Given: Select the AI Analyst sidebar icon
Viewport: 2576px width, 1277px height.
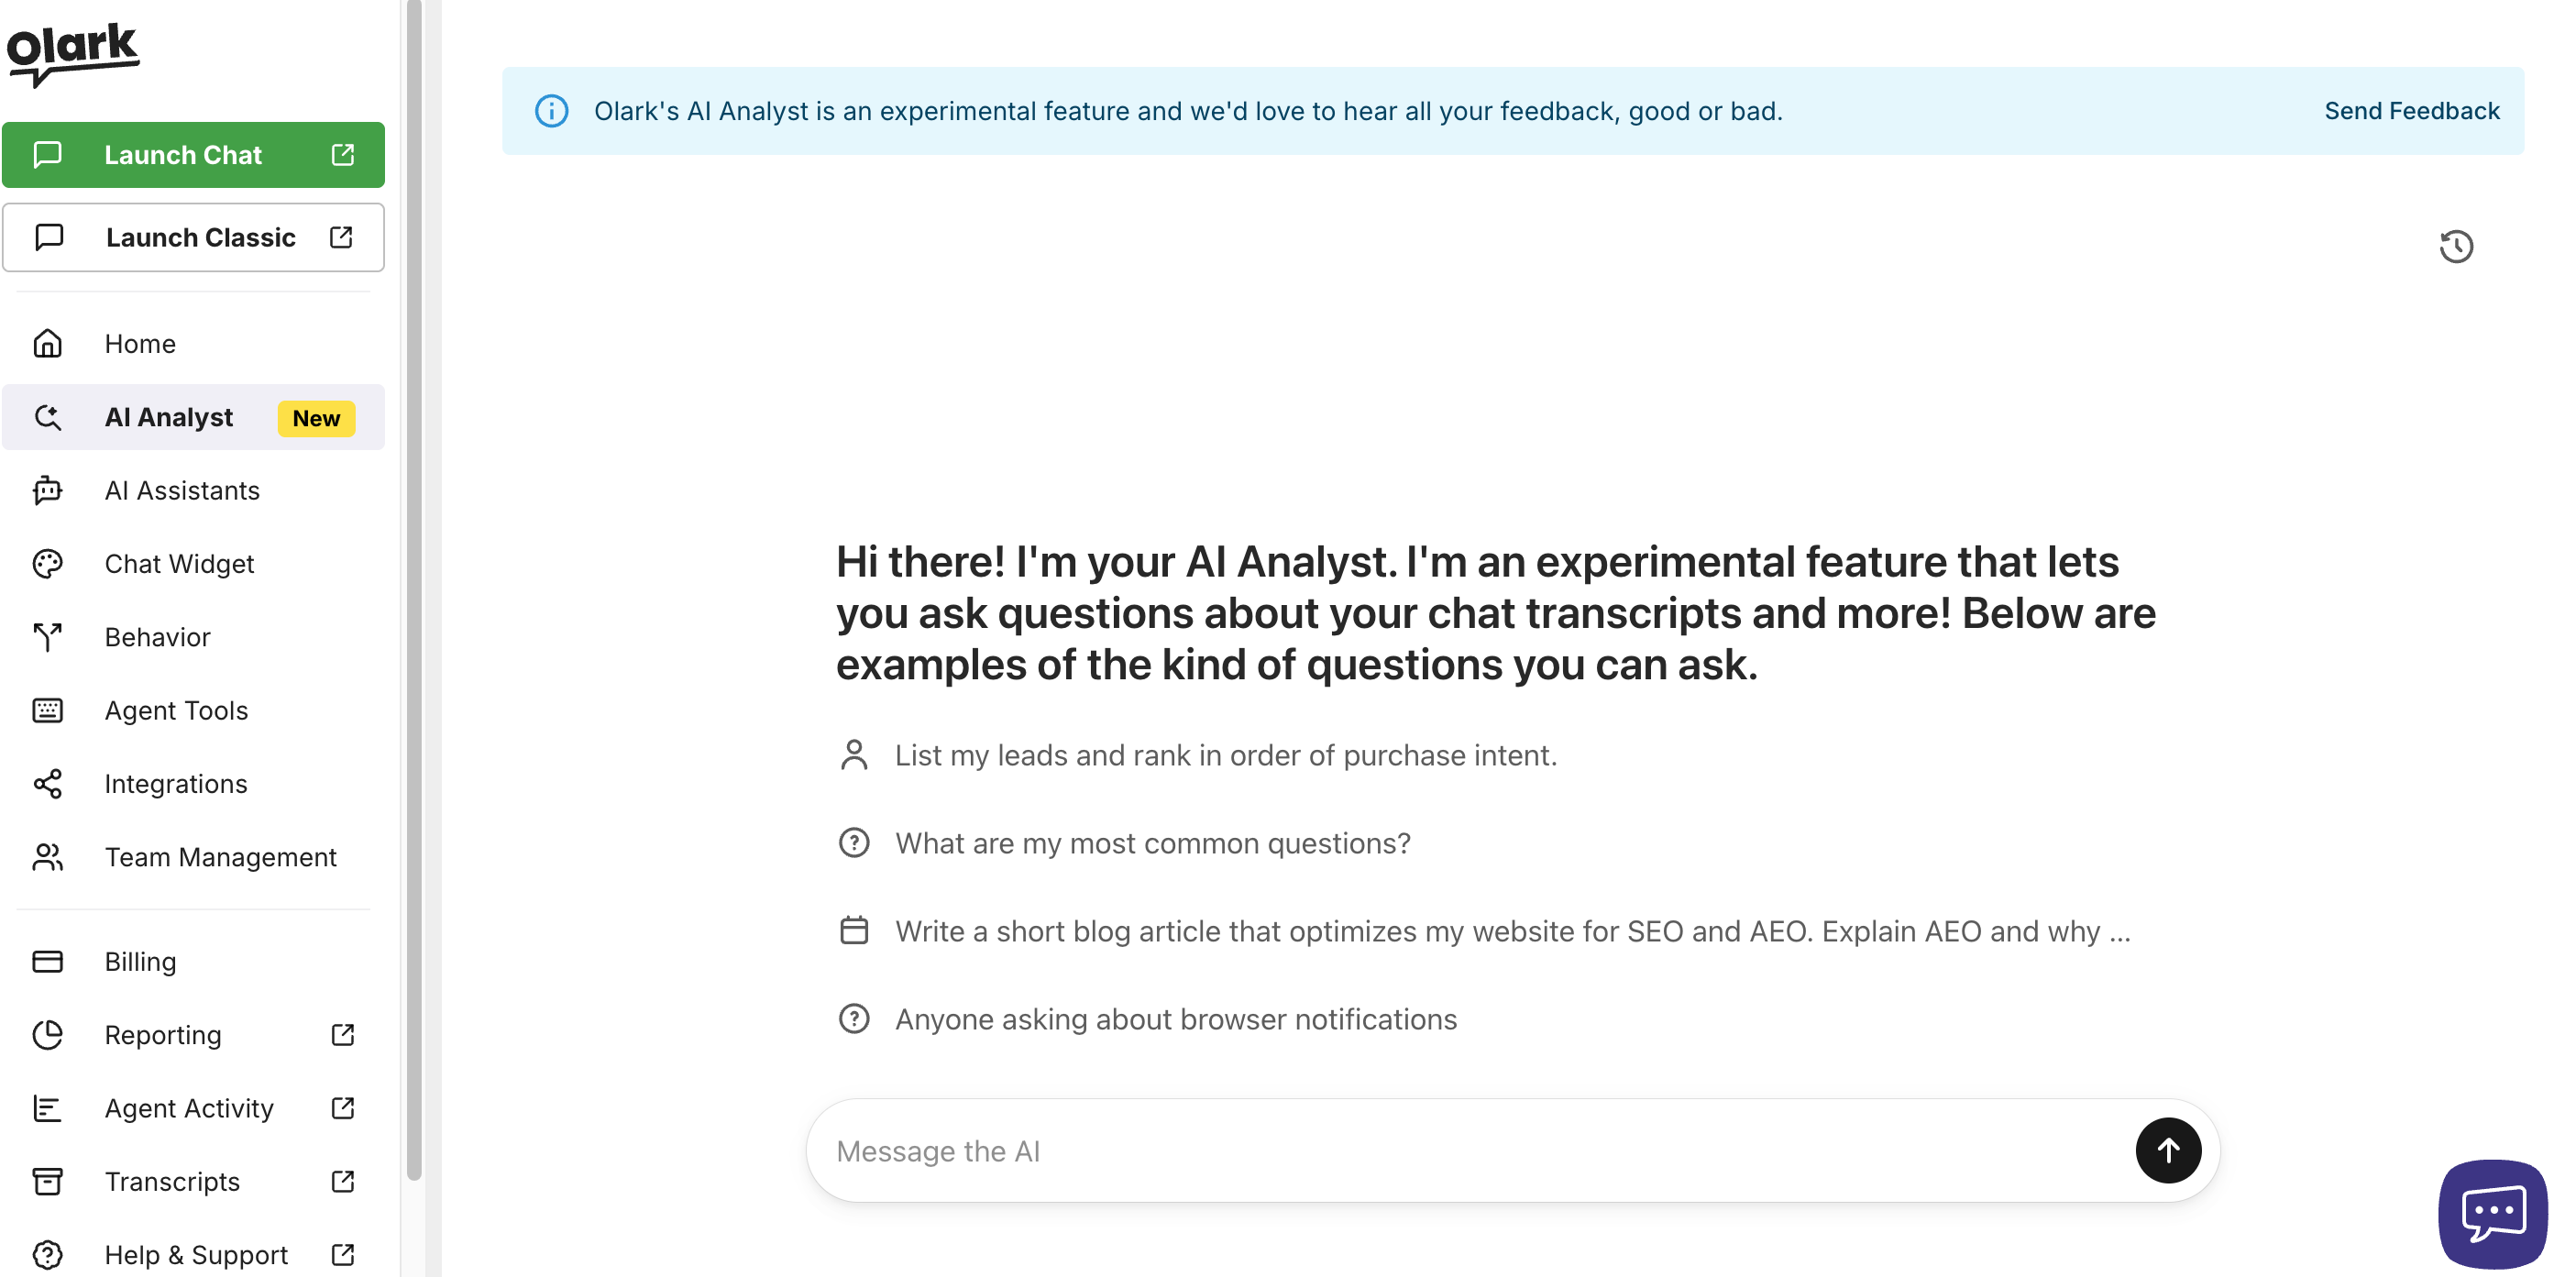Looking at the screenshot, I should pyautogui.click(x=47, y=417).
